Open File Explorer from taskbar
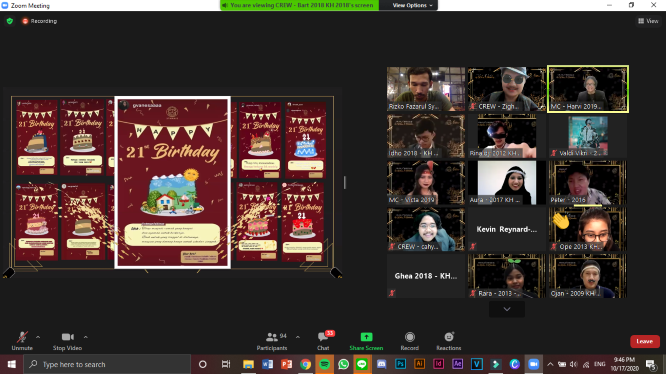Image resolution: width=666 pixels, height=374 pixels. pos(248,364)
